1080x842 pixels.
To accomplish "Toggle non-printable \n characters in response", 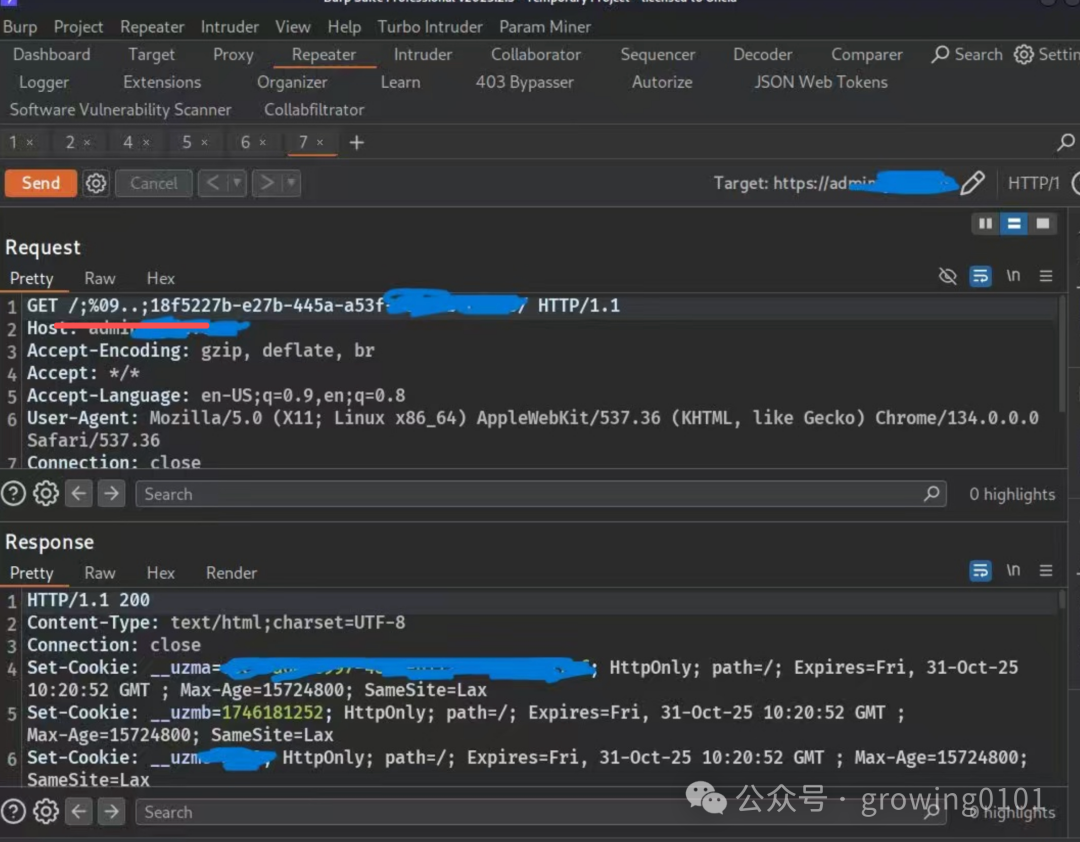I will 1013,570.
